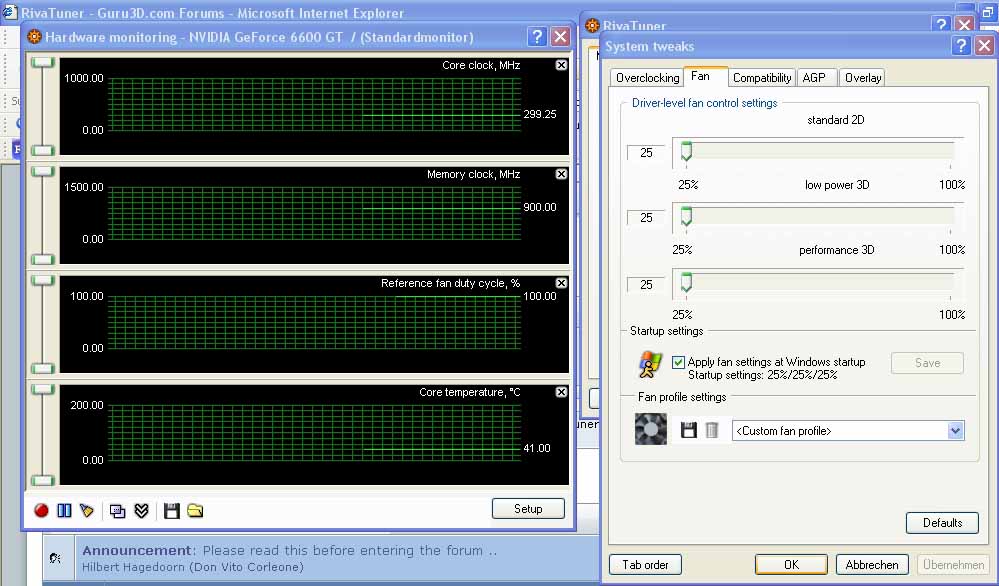
Task: Click the upper range slider handle of Core clock graph
Action: 43,62
